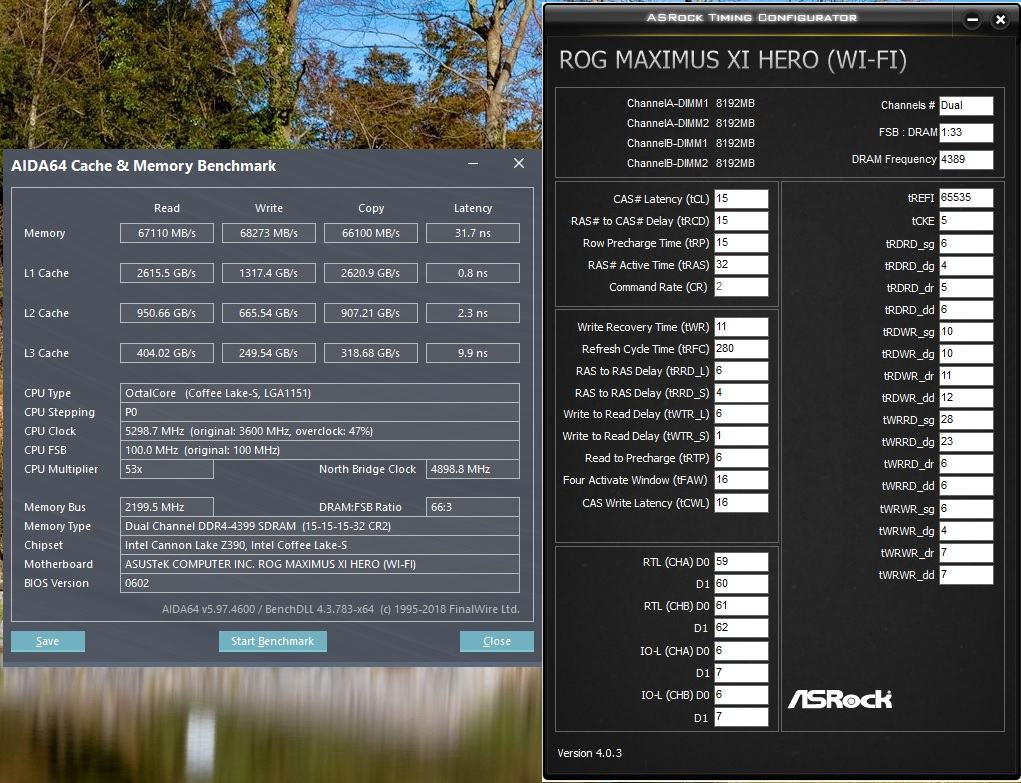This screenshot has height=783, width=1021.
Task: Click the Command Rate (CR) field
Action: 741,287
